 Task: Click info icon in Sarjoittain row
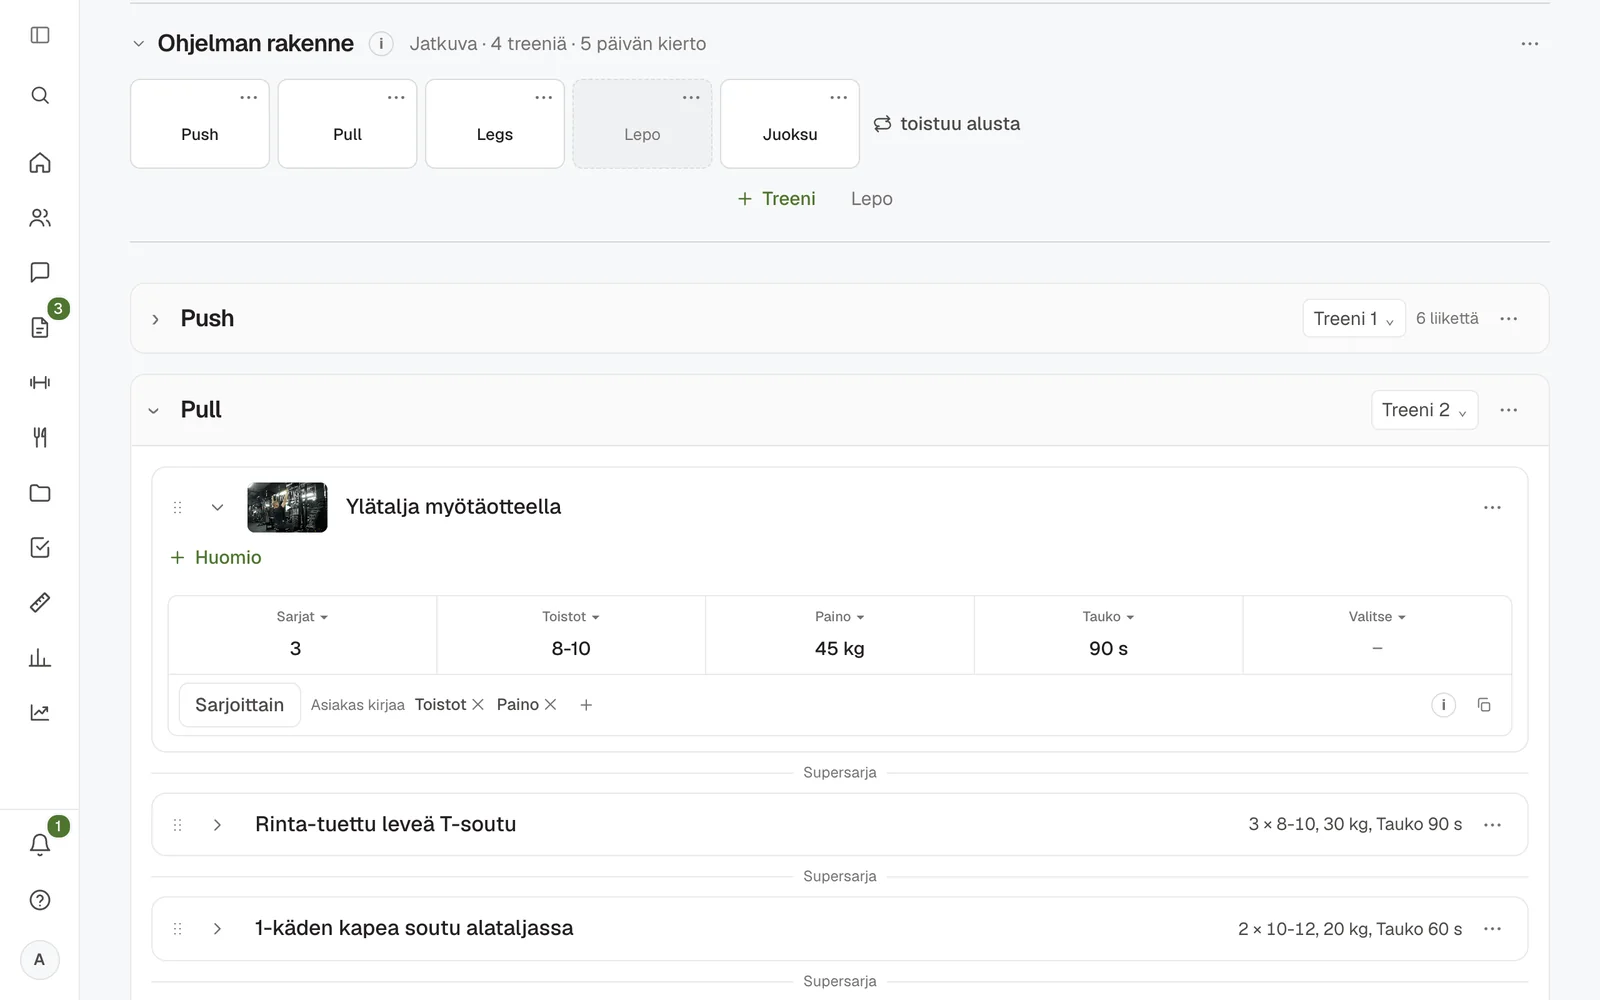click(x=1443, y=705)
